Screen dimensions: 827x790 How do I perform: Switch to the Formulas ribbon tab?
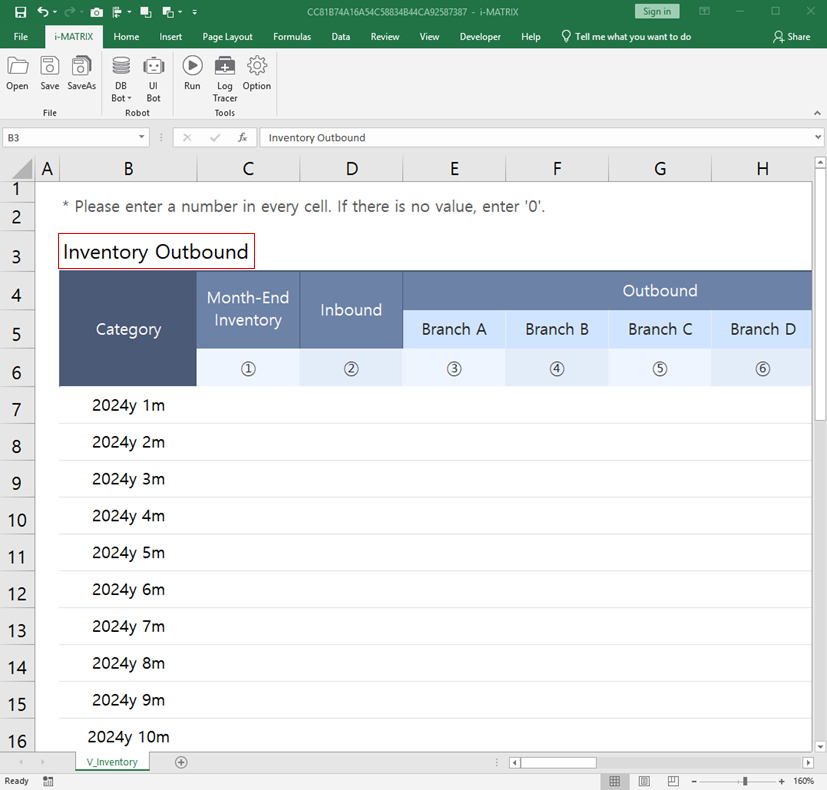click(x=291, y=36)
